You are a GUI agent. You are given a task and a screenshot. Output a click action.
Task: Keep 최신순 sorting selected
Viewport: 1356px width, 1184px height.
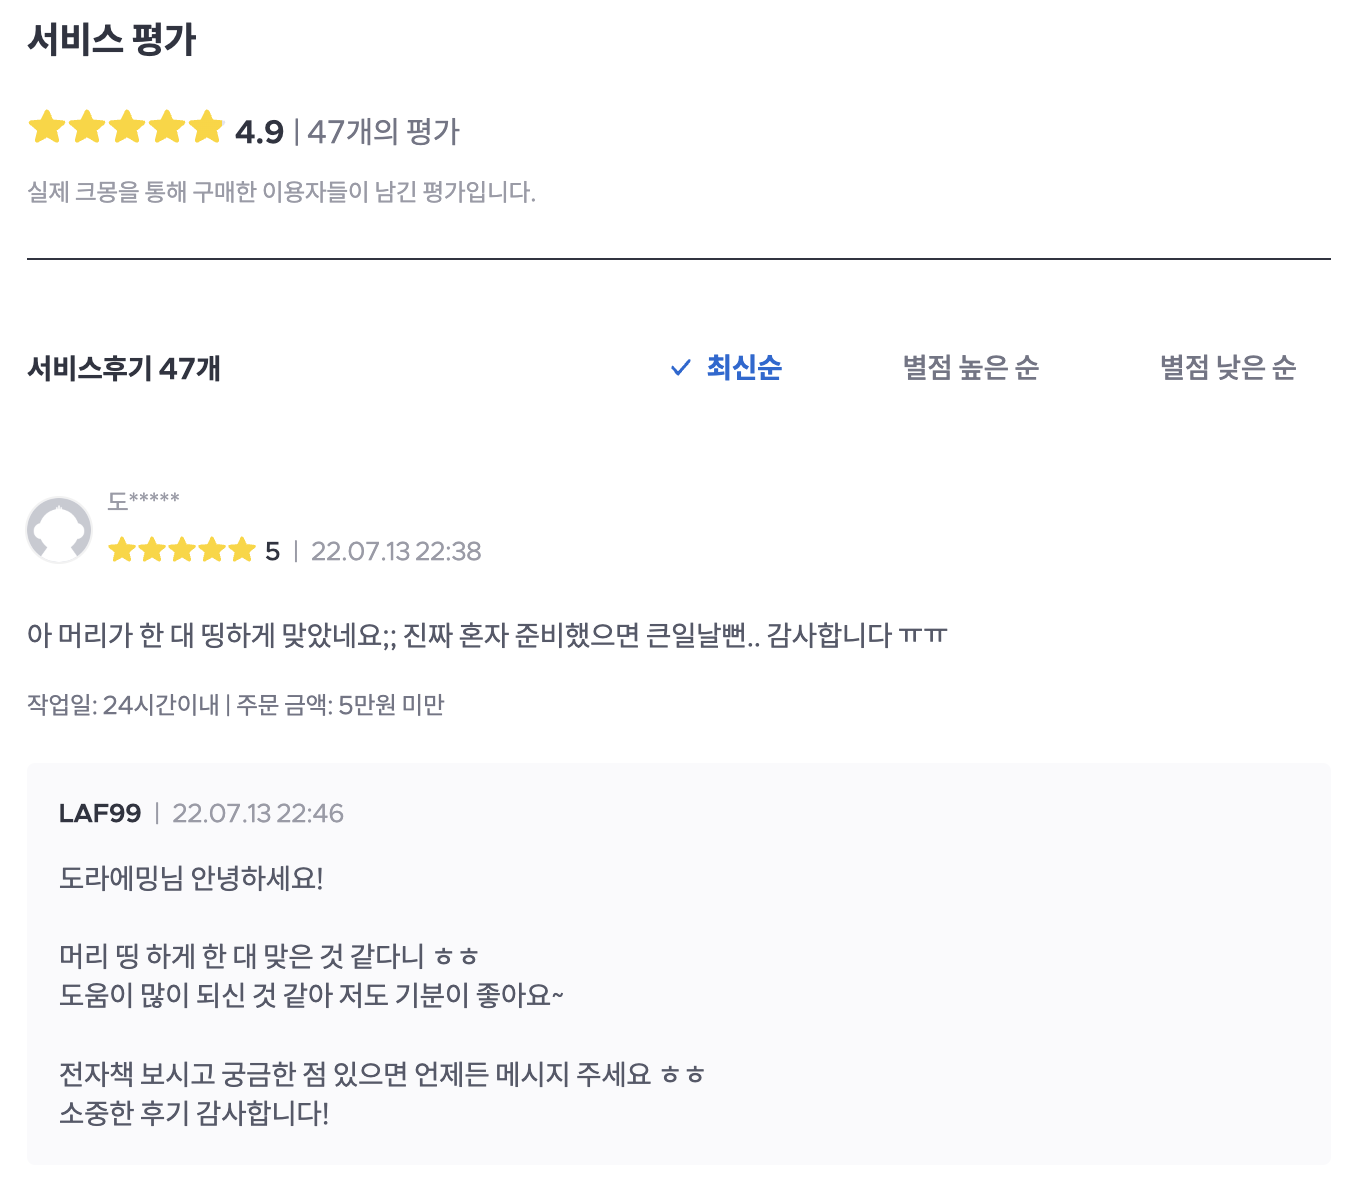pyautogui.click(x=742, y=368)
